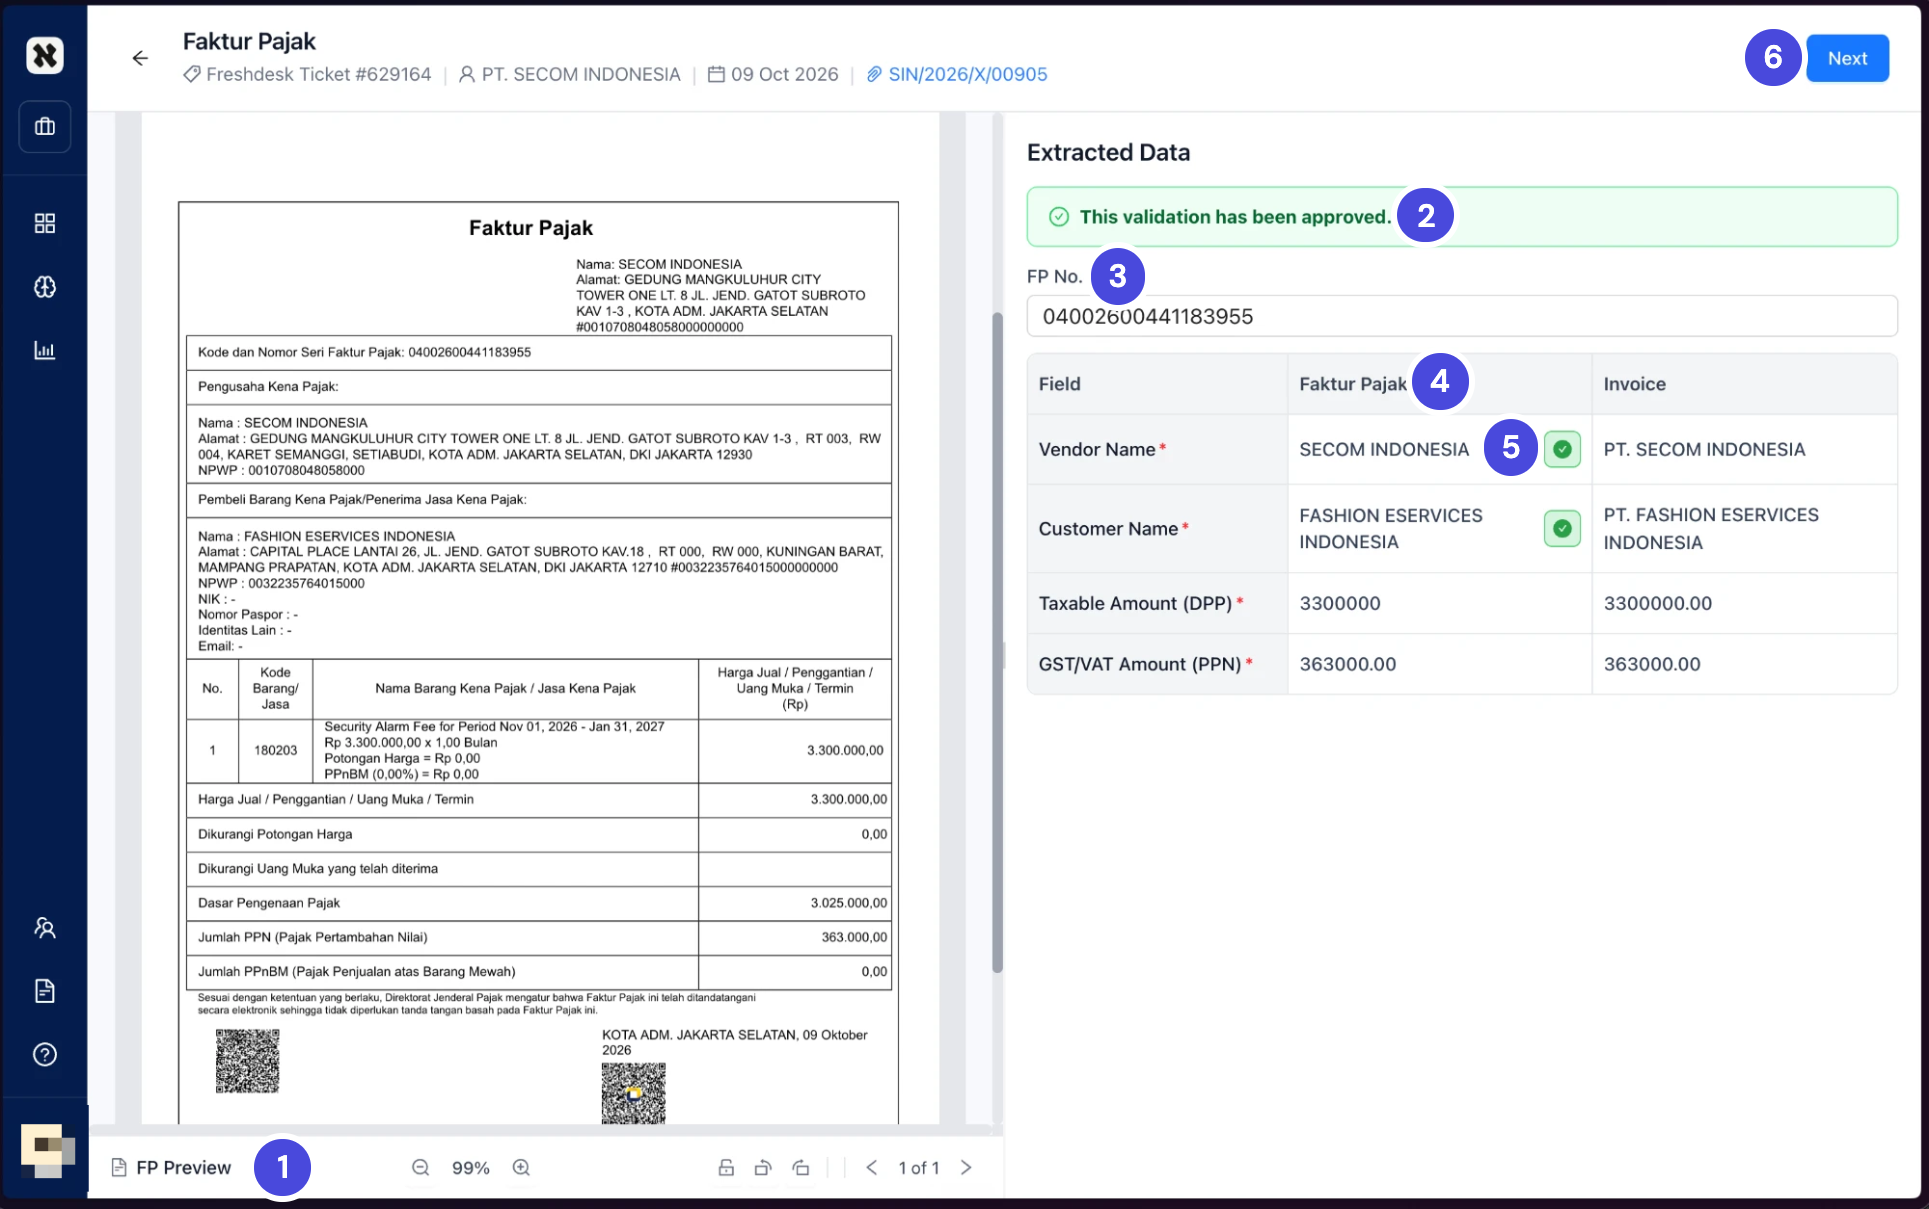Go to the previous page of the preview

point(871,1167)
